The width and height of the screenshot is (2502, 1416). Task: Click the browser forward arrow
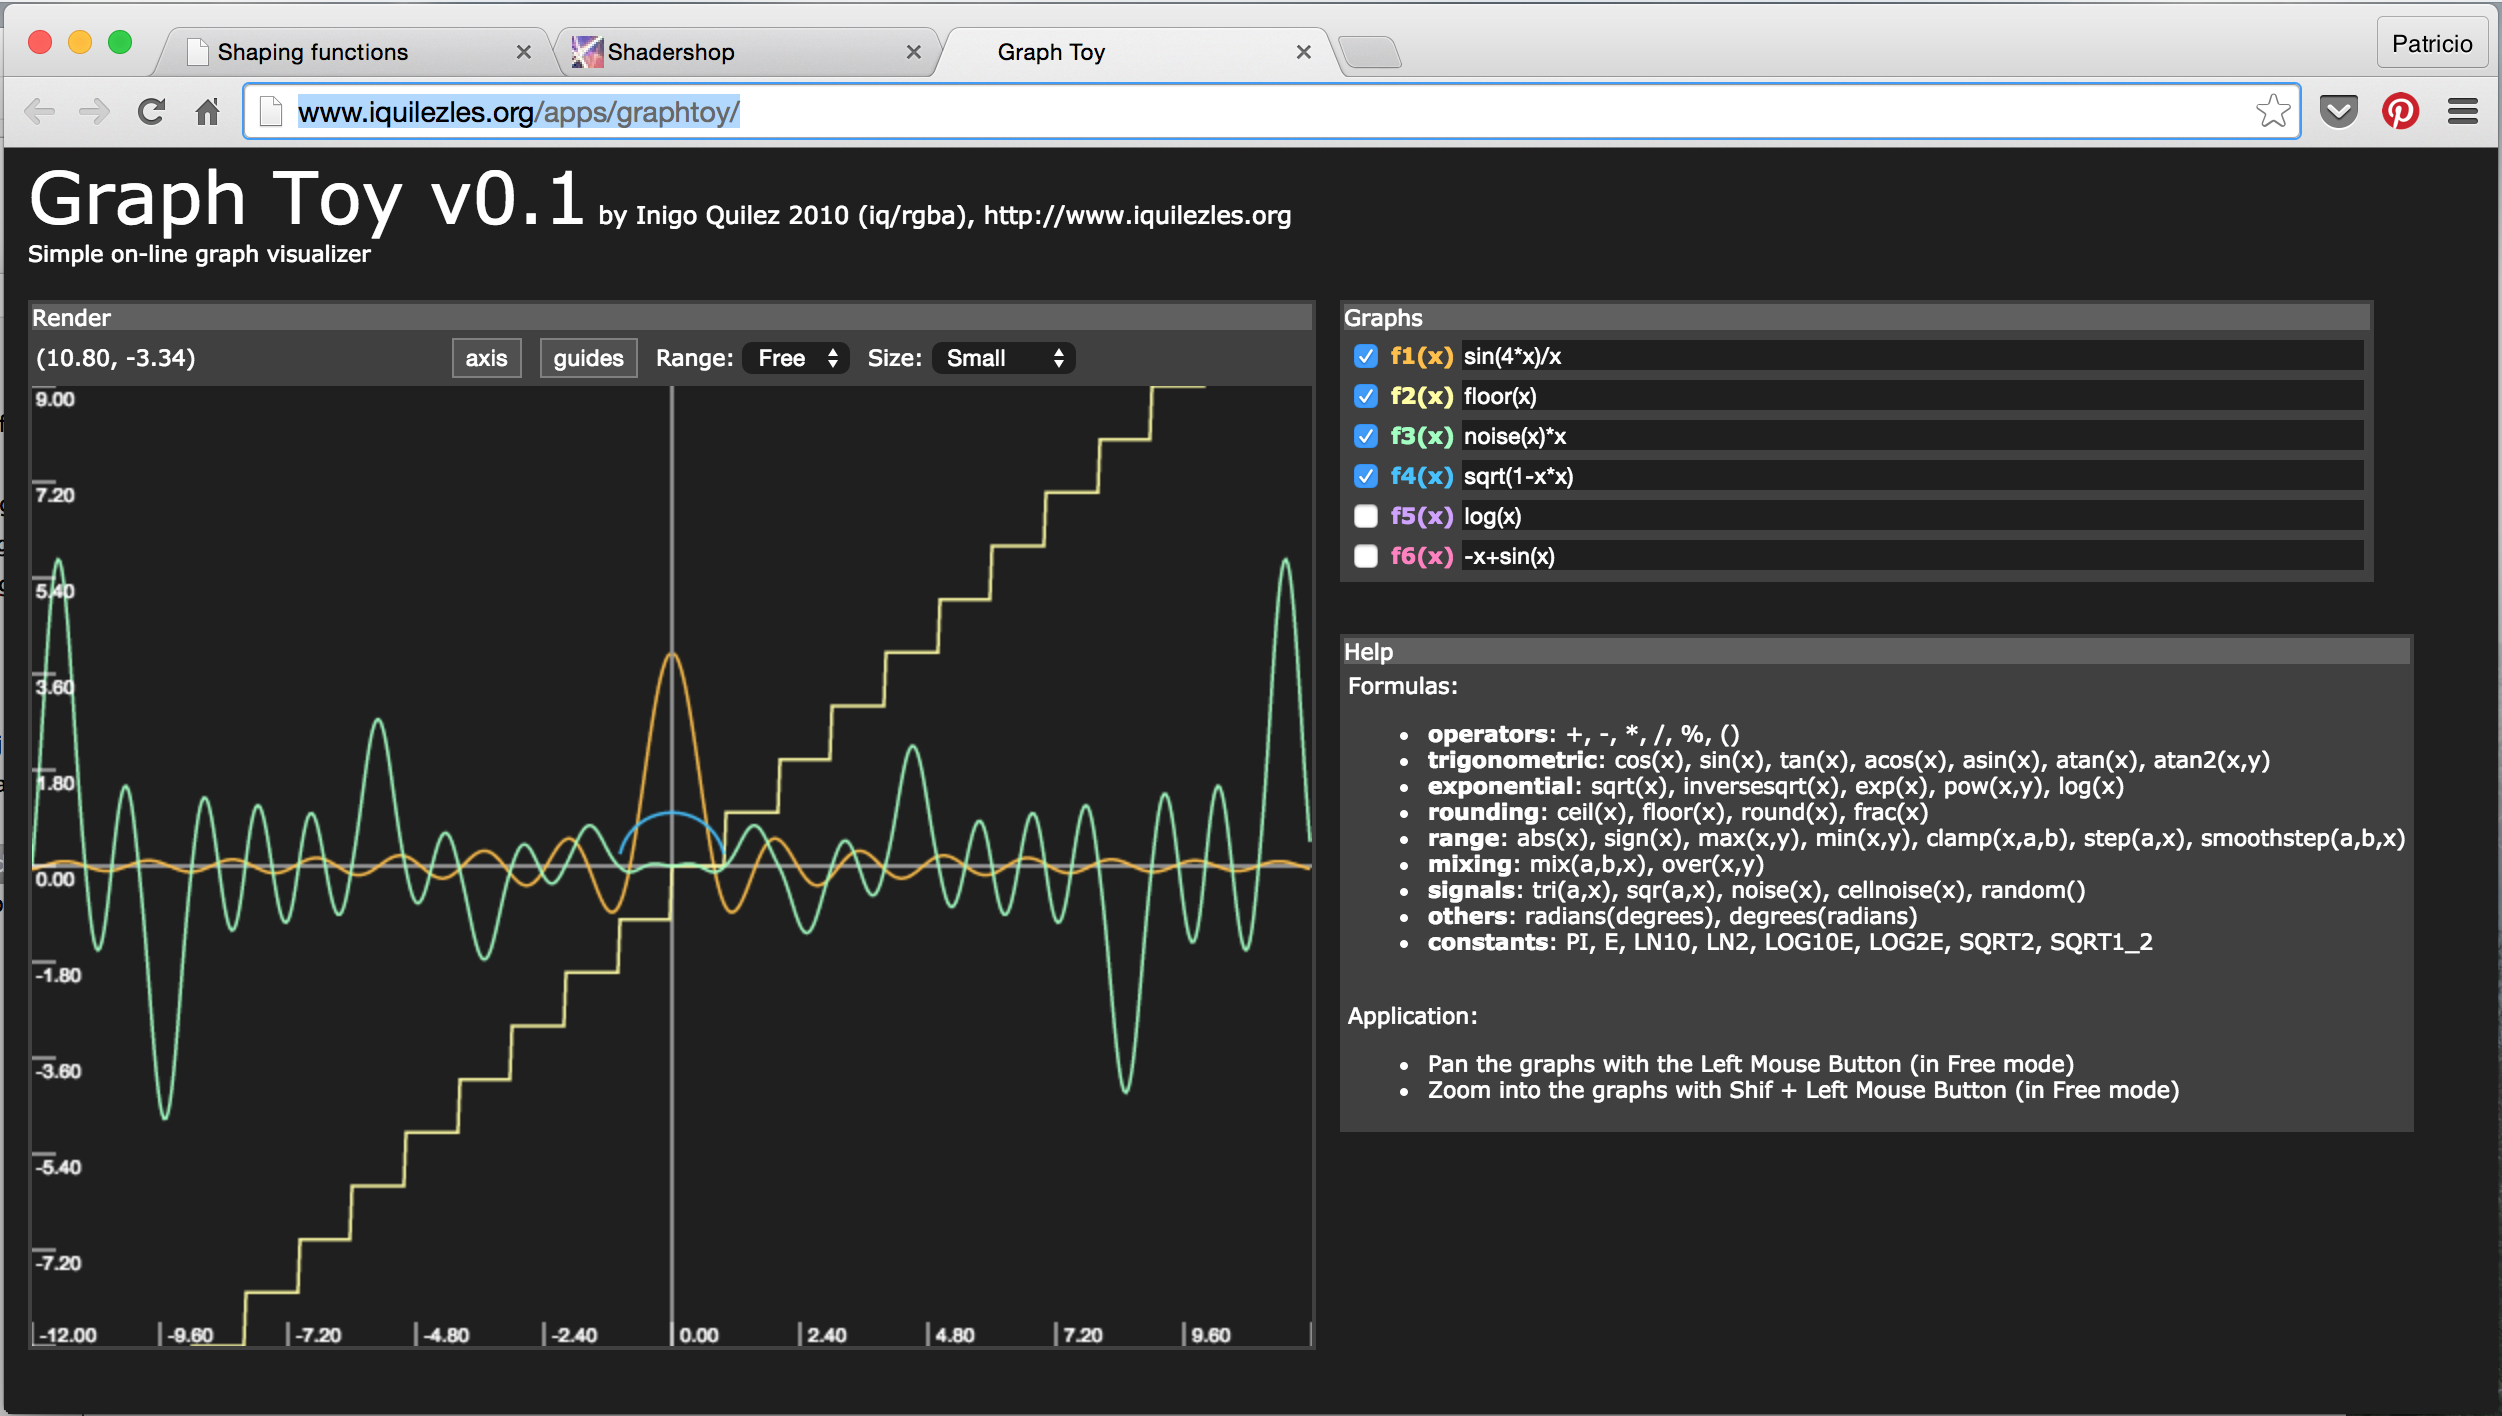94,111
